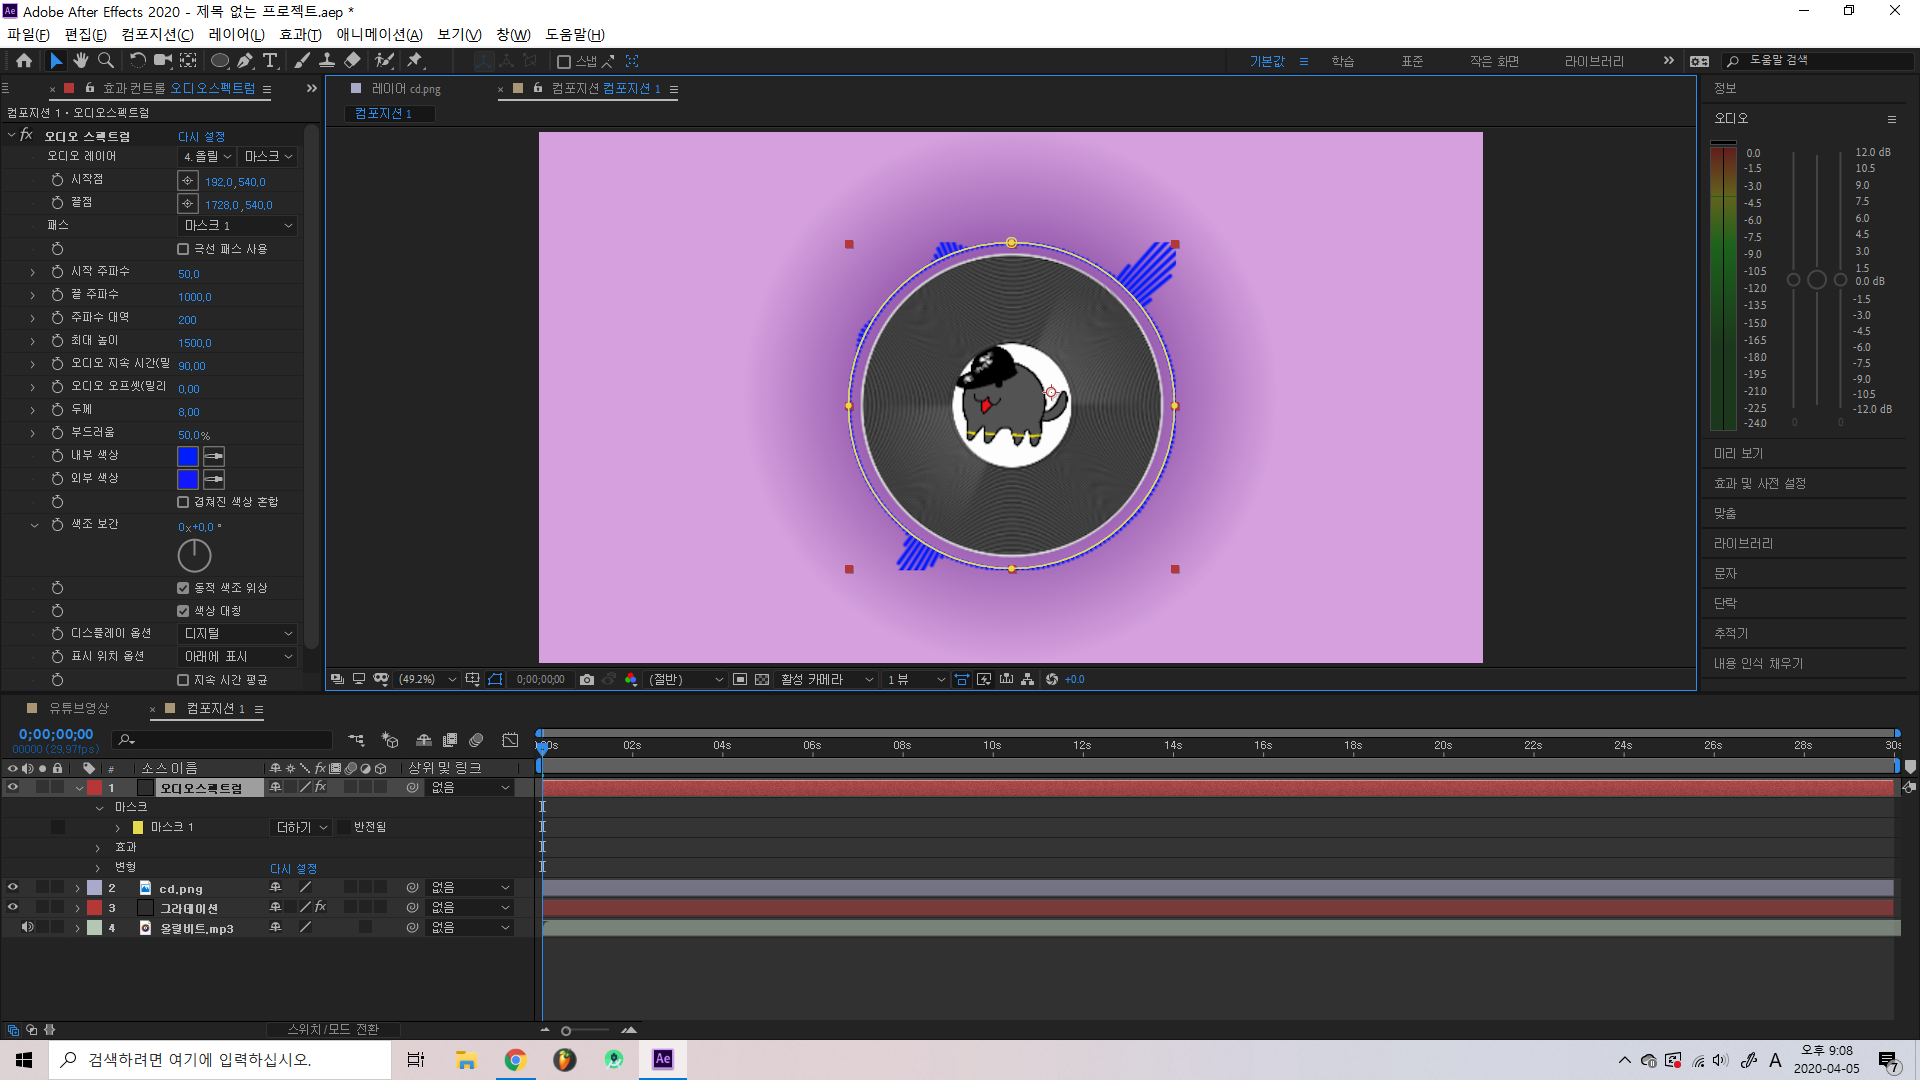Enable the overlapping color blend checkbox
The width and height of the screenshot is (1920, 1080).
coord(183,502)
